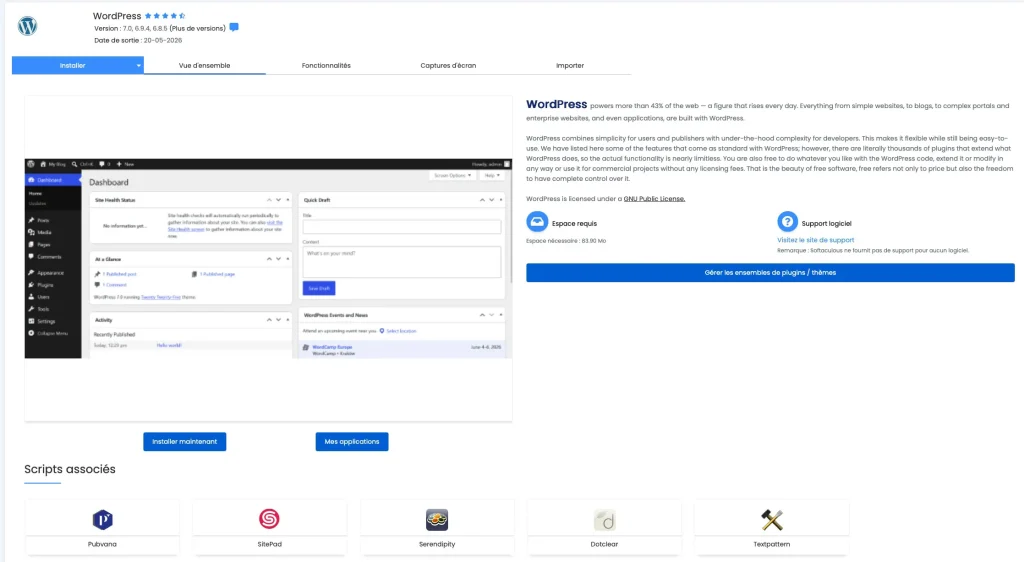The image size is (1024, 562).
Task: Click the WordPress dashboard screenshot thumbnail
Action: 268,258
